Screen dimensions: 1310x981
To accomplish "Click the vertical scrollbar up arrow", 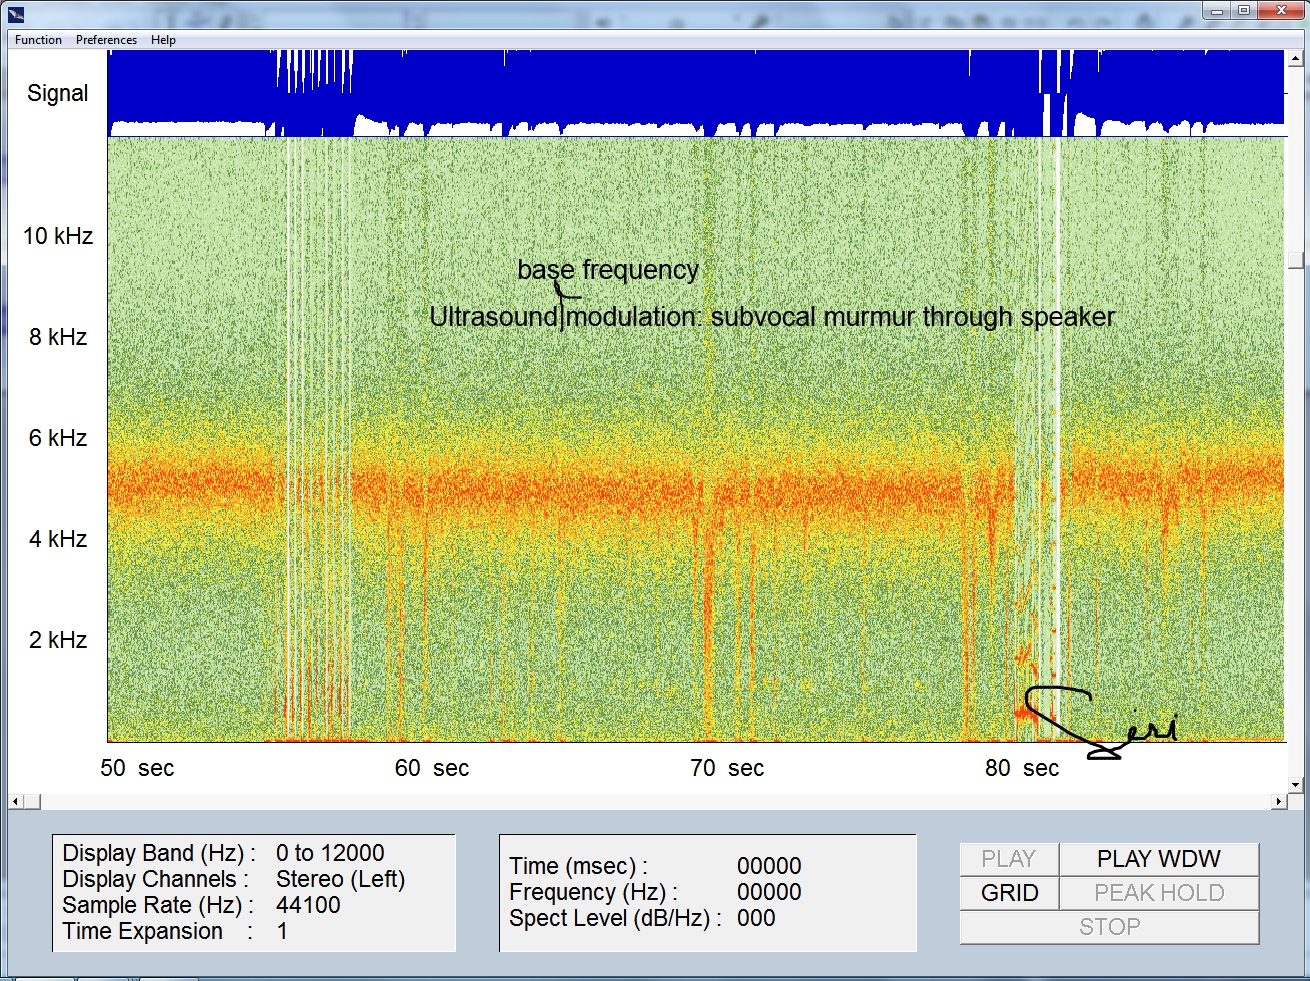I will coord(1296,59).
